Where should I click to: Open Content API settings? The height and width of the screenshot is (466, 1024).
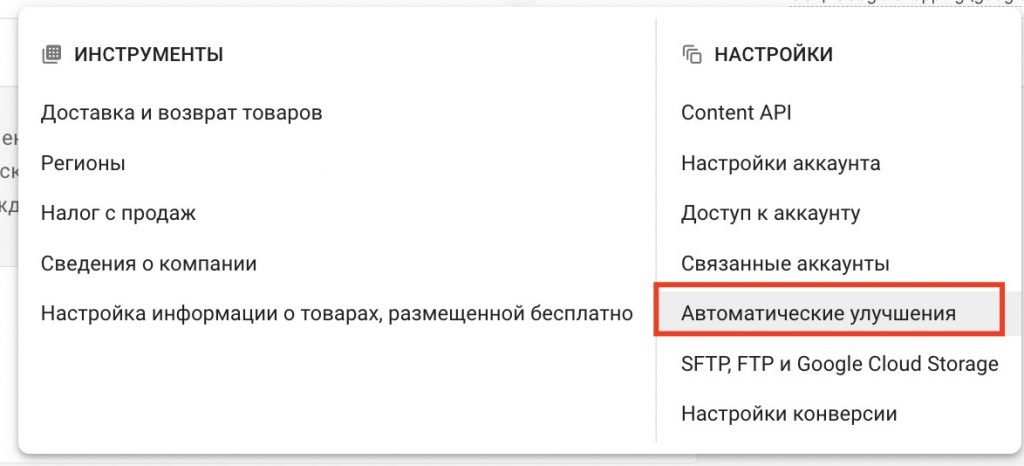pos(736,112)
